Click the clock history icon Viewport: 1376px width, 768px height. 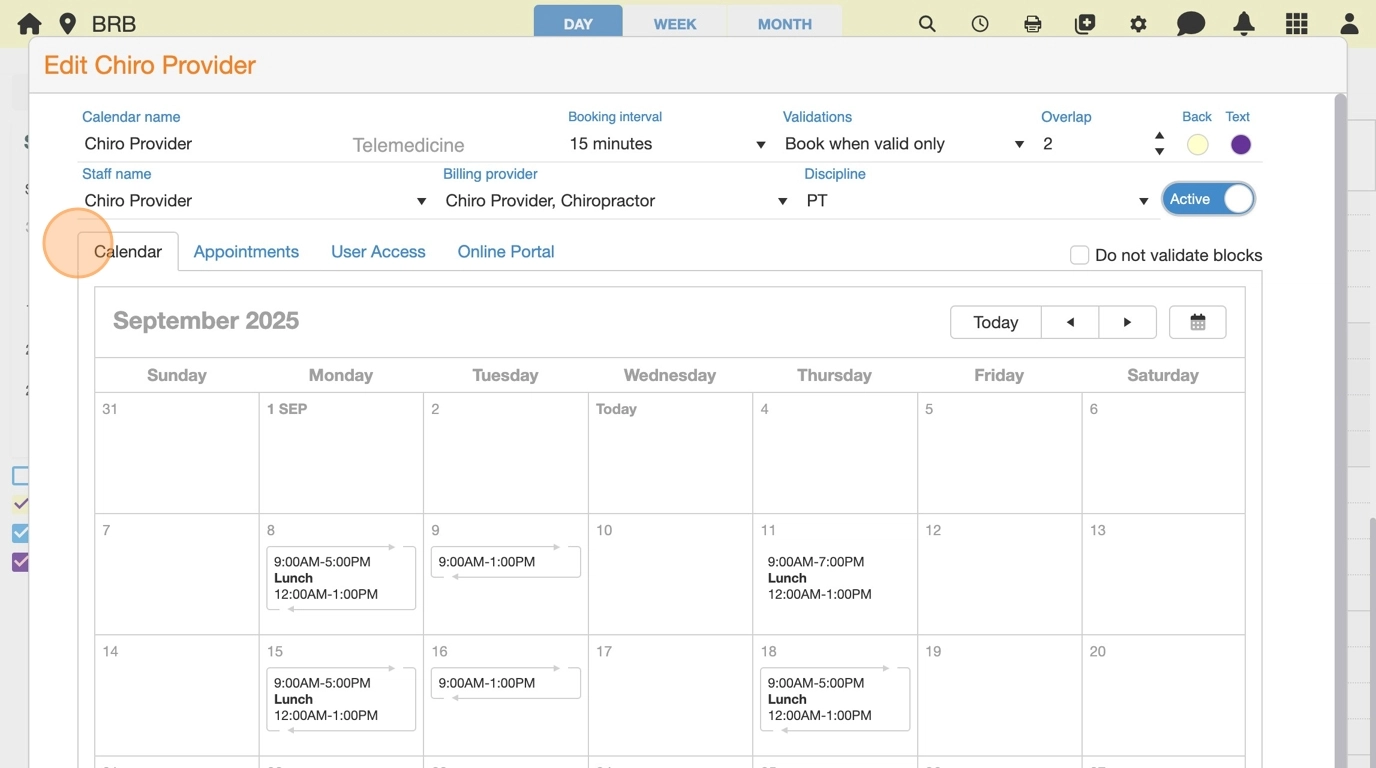(x=980, y=24)
